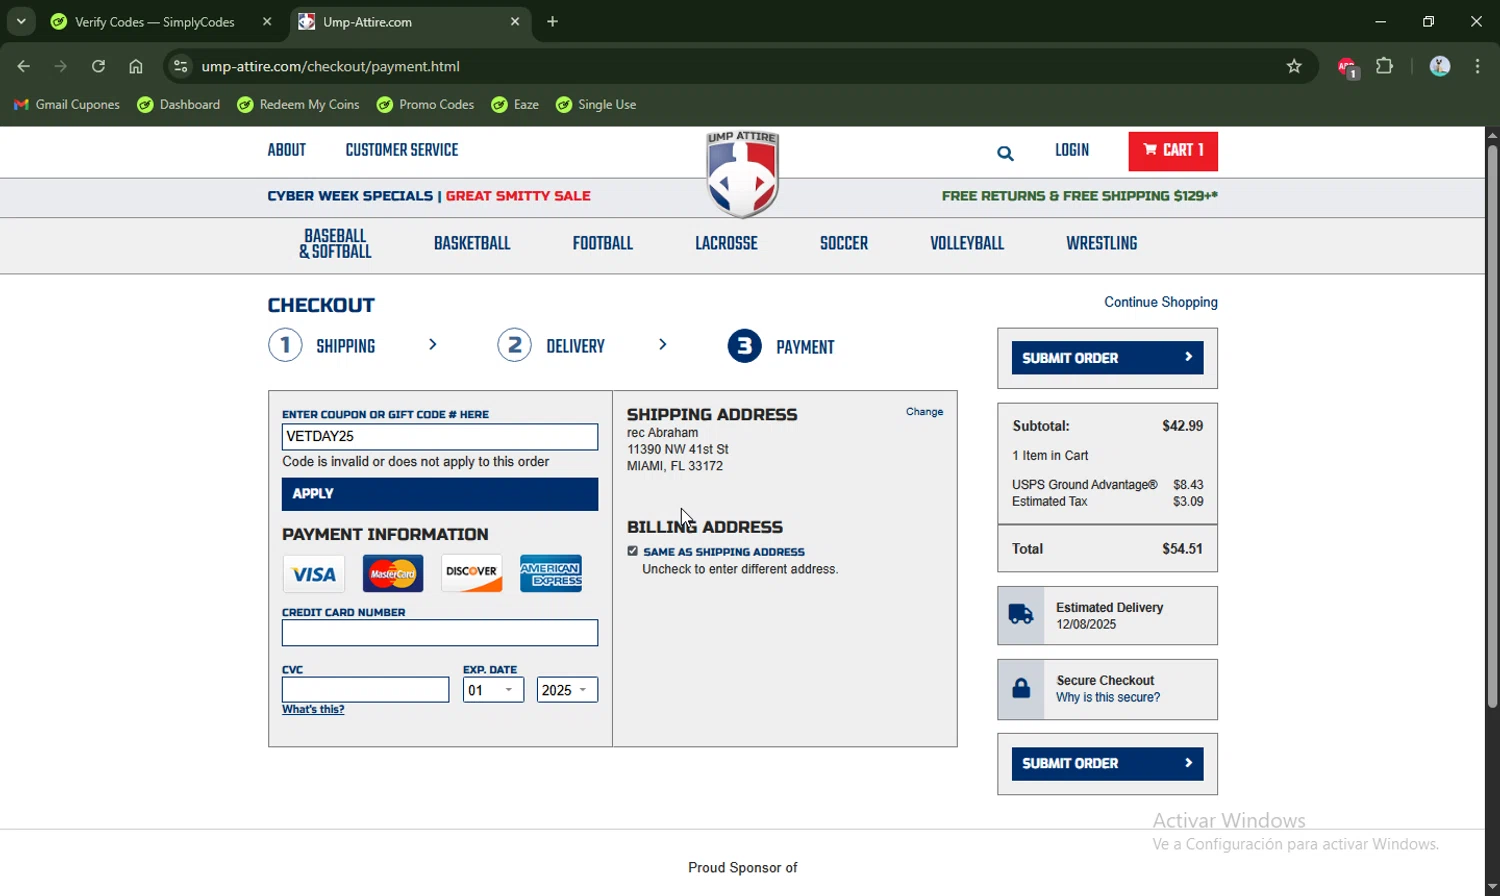Image resolution: width=1500 pixels, height=896 pixels.
Task: Open the Lacrosse category
Action: point(726,244)
